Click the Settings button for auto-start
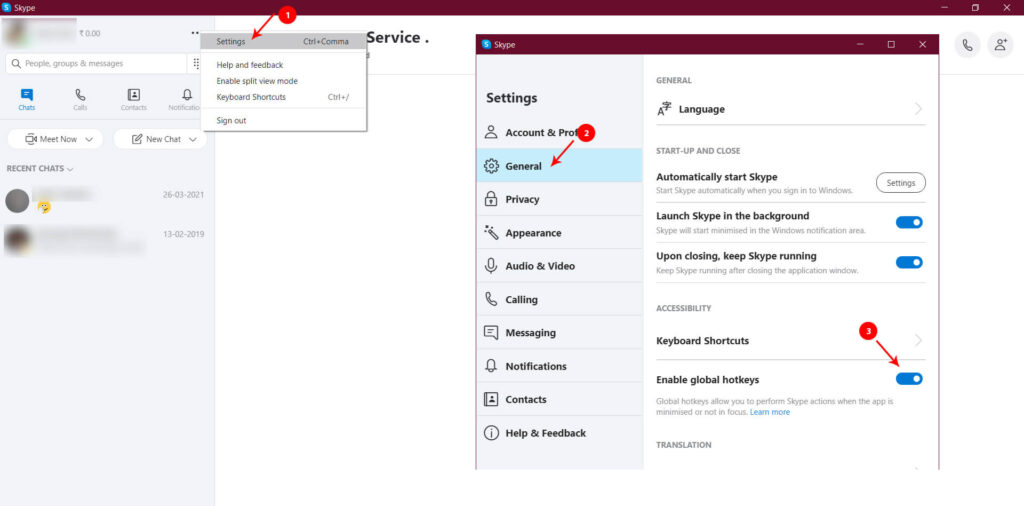Viewport: 1024px width, 506px height. tap(900, 183)
